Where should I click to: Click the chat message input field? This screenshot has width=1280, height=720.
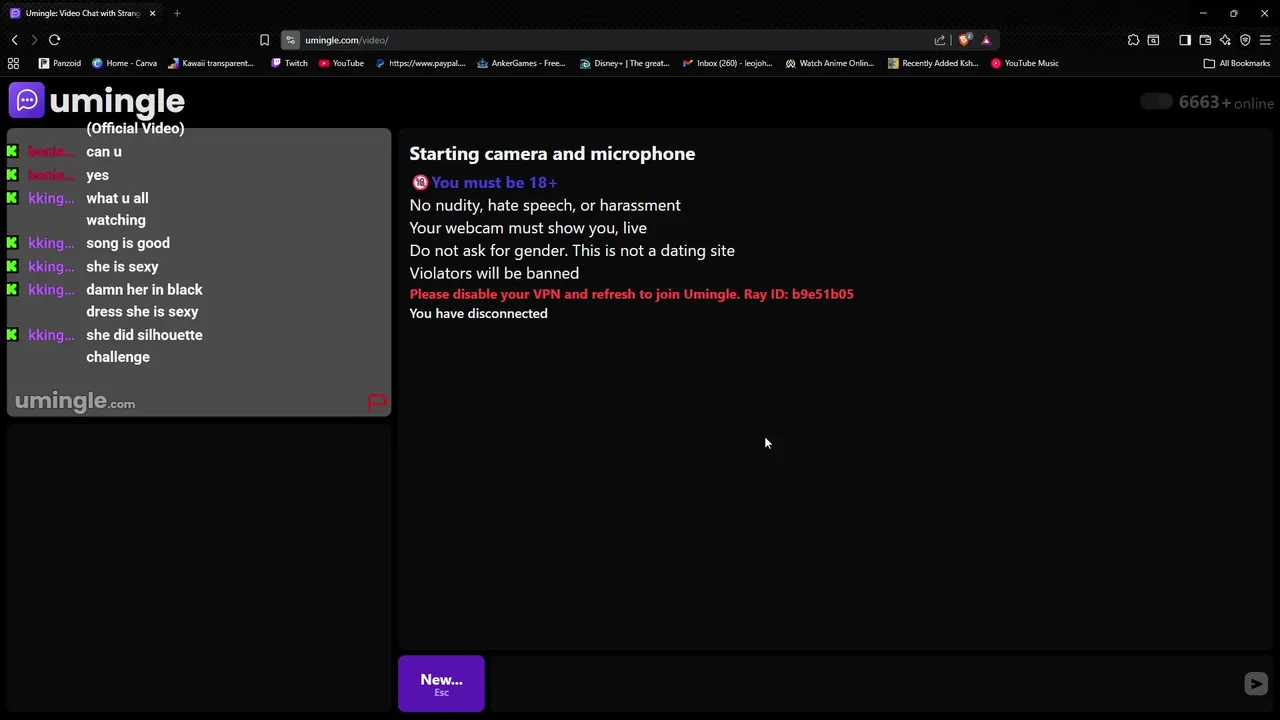pos(865,684)
